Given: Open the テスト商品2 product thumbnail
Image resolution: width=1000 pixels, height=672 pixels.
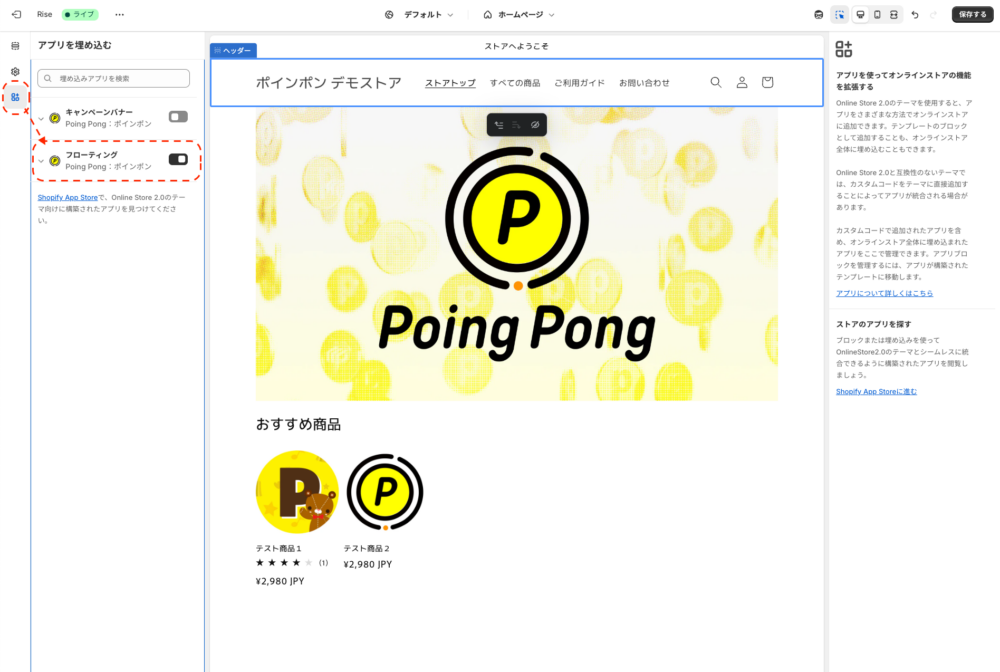Looking at the screenshot, I should [385, 492].
